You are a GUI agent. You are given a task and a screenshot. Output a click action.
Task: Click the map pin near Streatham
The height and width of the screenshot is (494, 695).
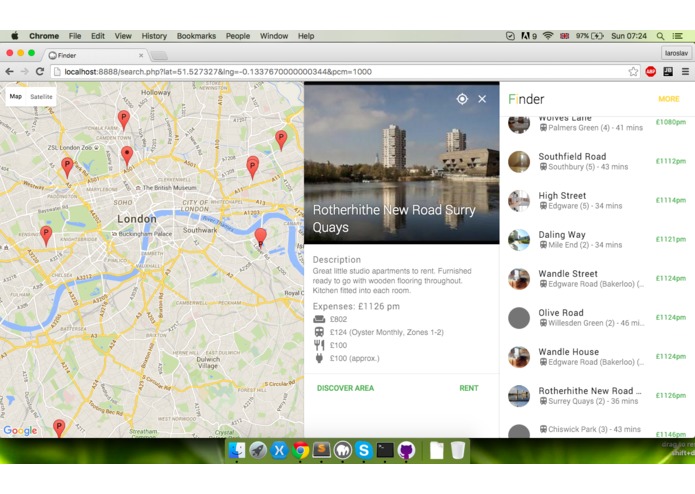(x=59, y=428)
